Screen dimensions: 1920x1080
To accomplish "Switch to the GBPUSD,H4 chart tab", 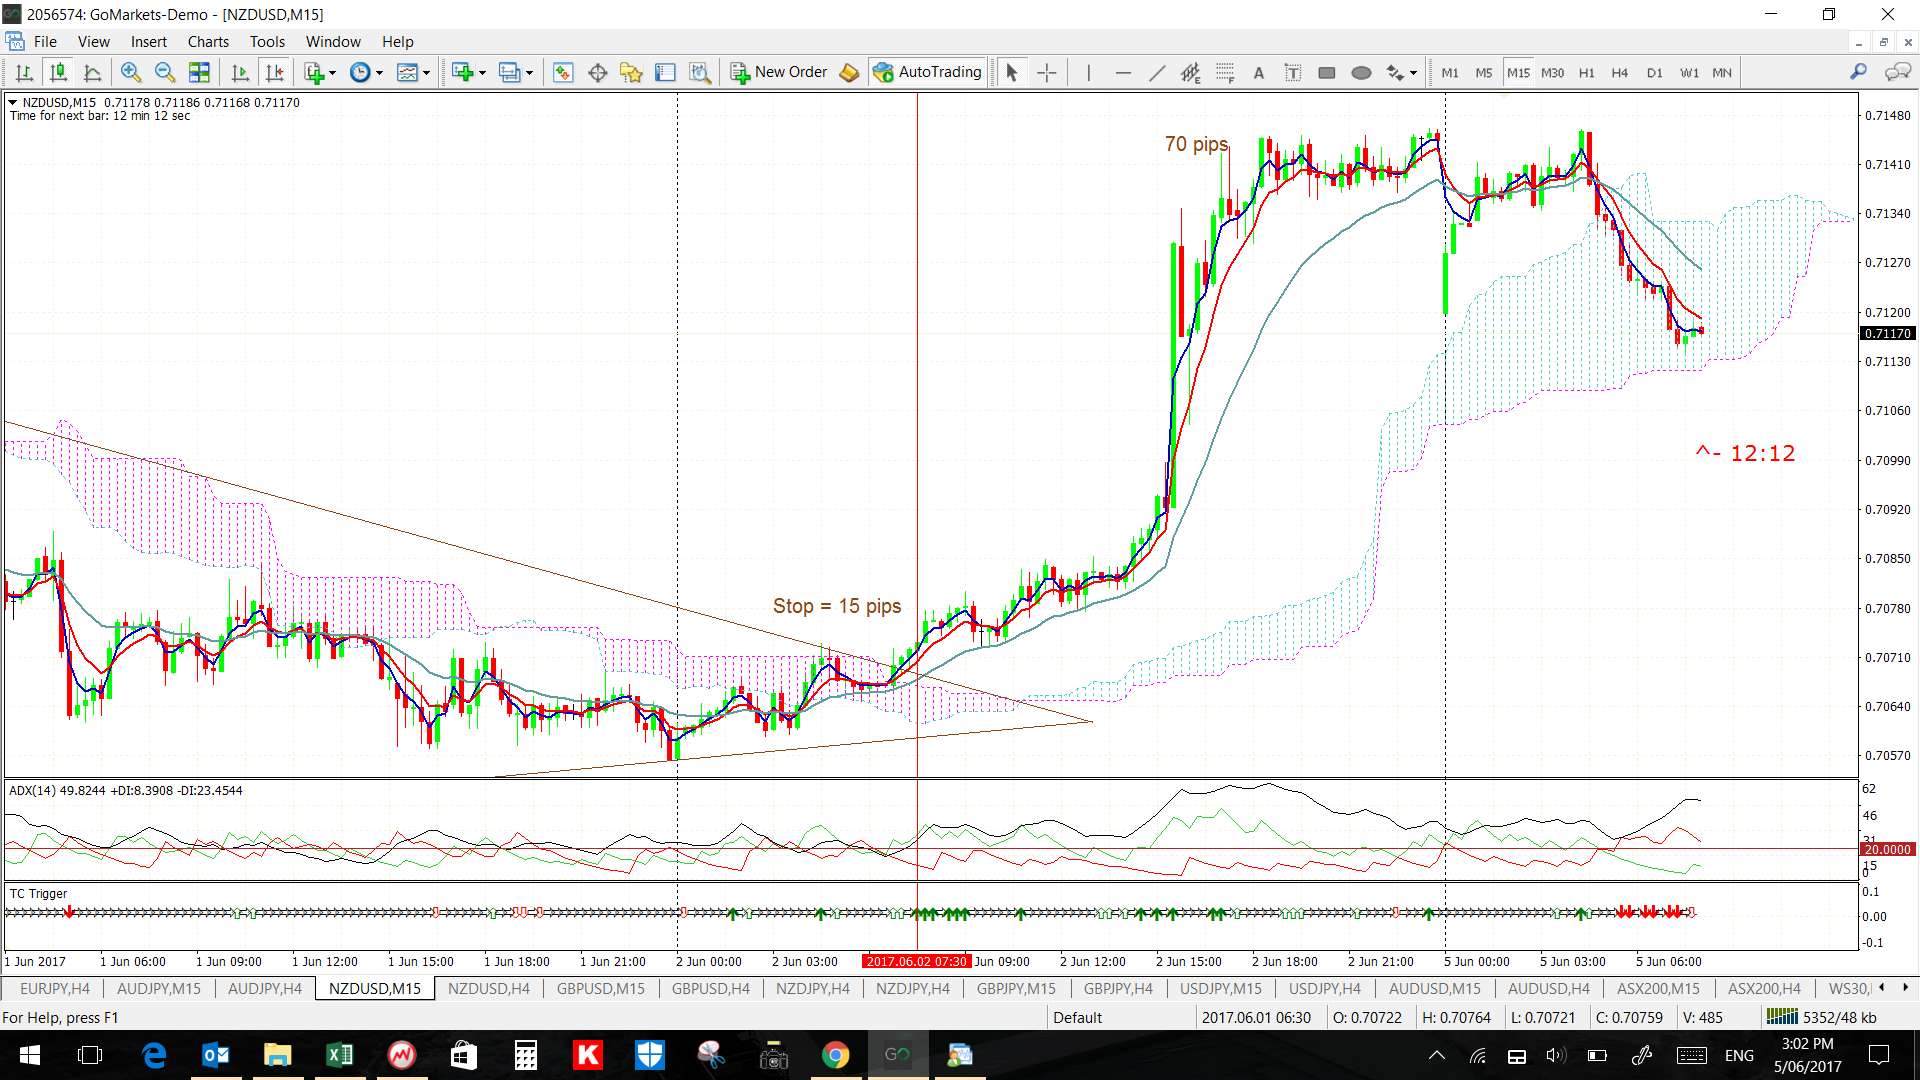I will (710, 988).
